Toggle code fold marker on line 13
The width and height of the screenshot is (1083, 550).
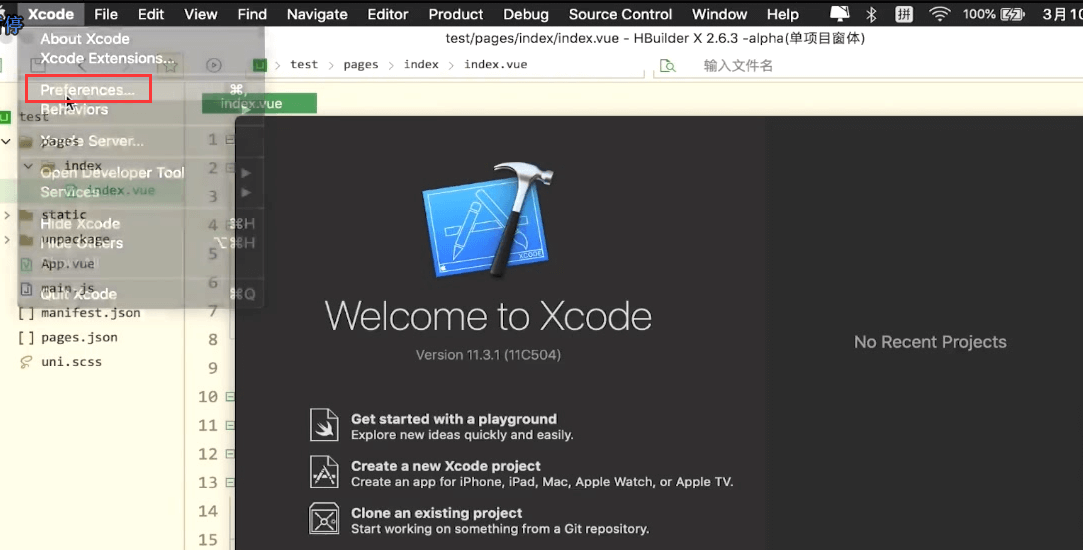[229, 482]
